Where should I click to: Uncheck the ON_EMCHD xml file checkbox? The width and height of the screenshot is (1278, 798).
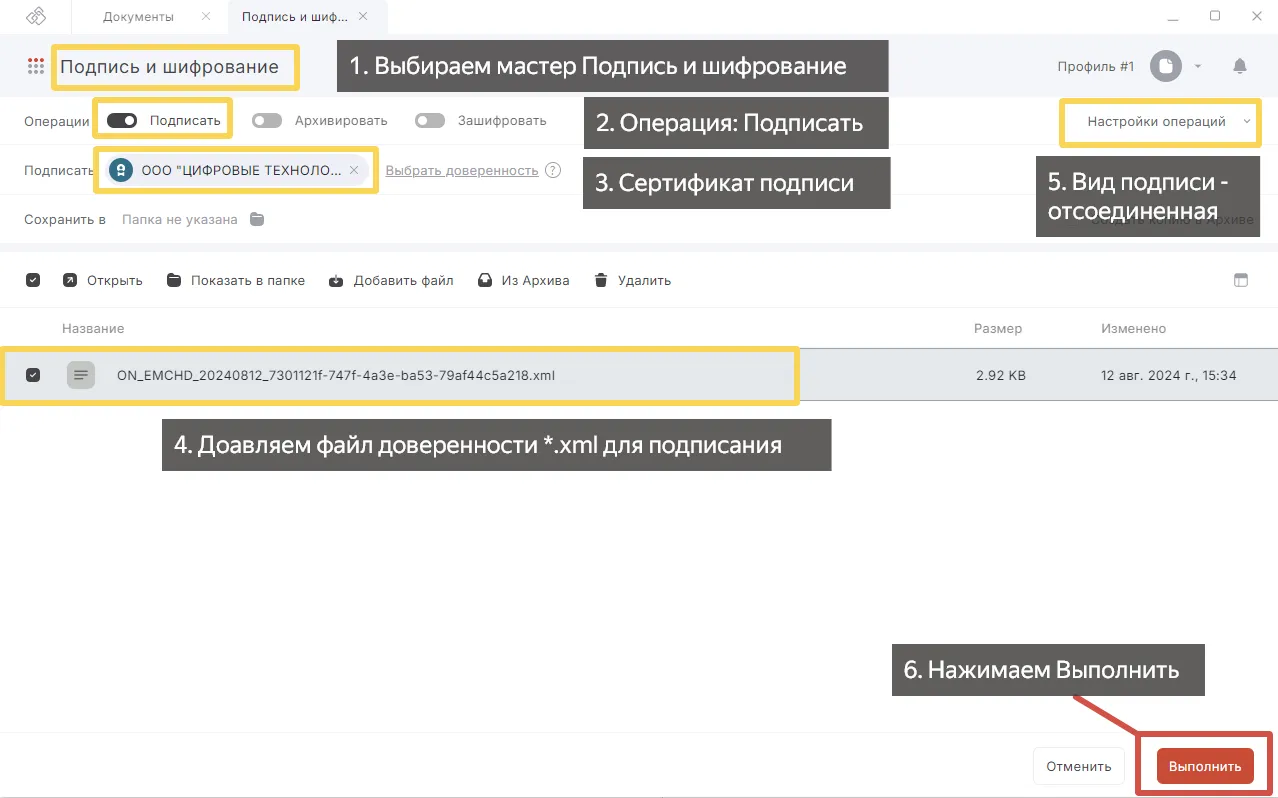coord(33,375)
